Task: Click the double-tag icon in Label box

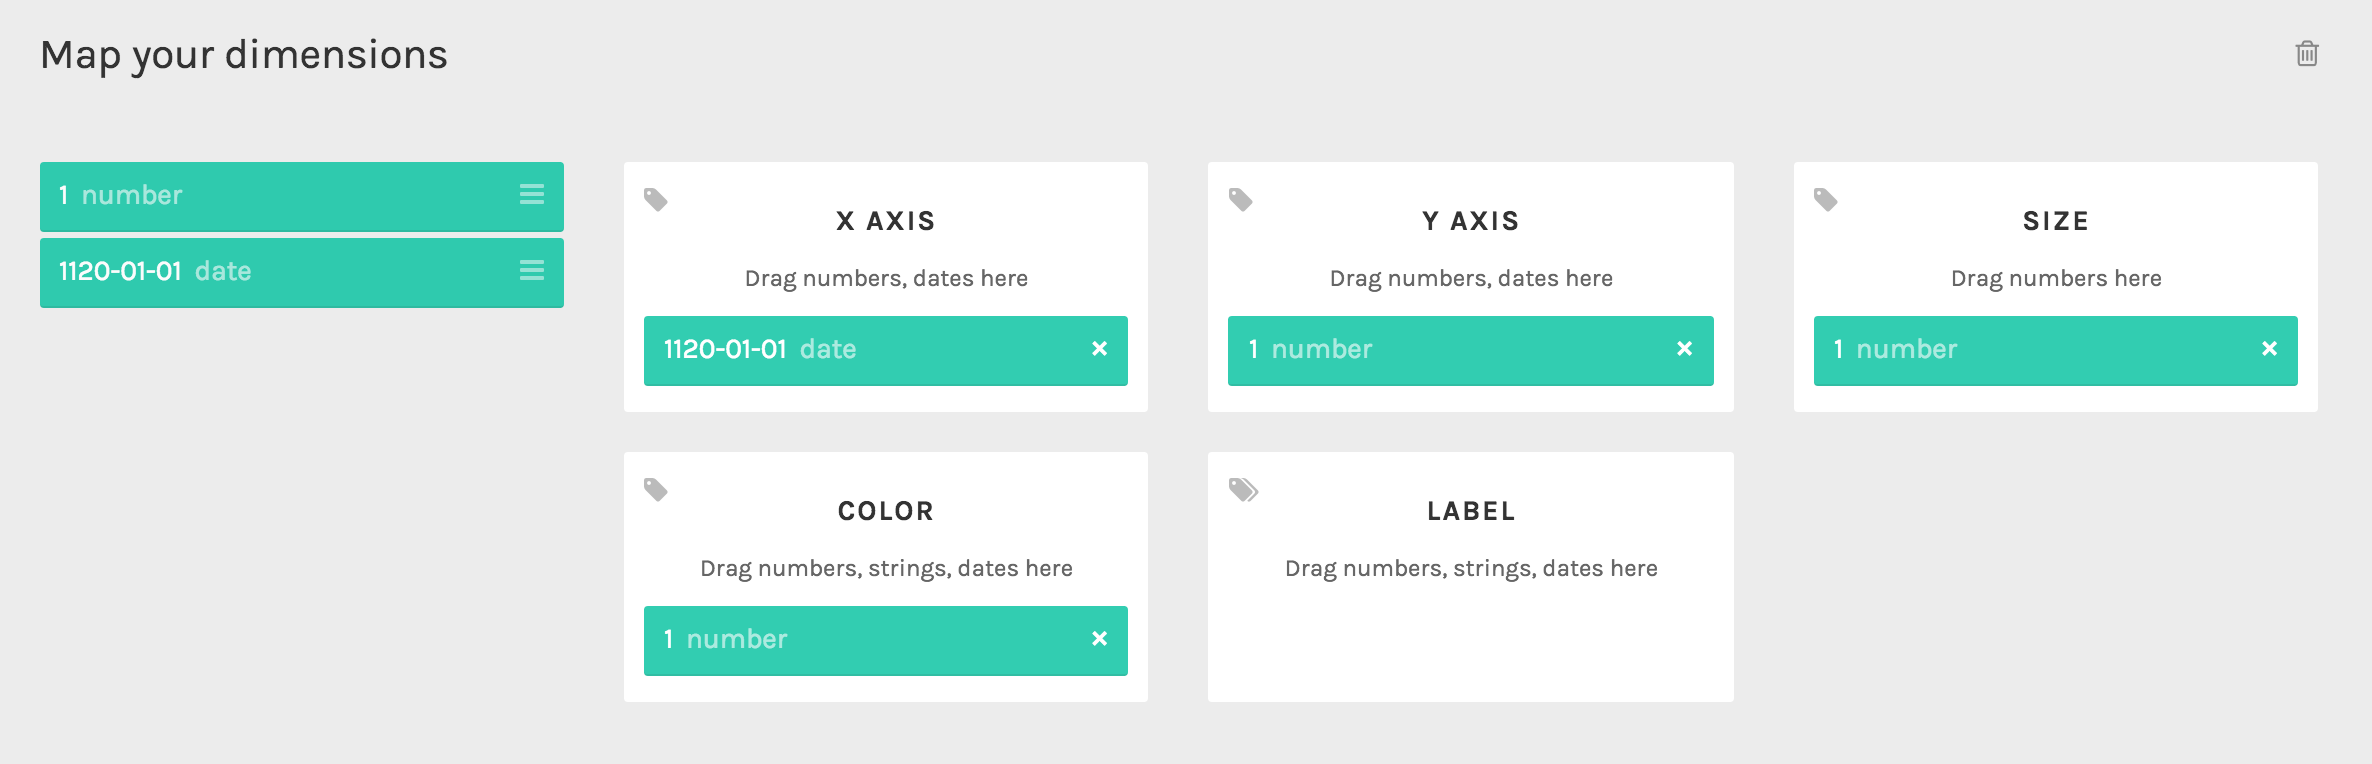Action: (1243, 490)
